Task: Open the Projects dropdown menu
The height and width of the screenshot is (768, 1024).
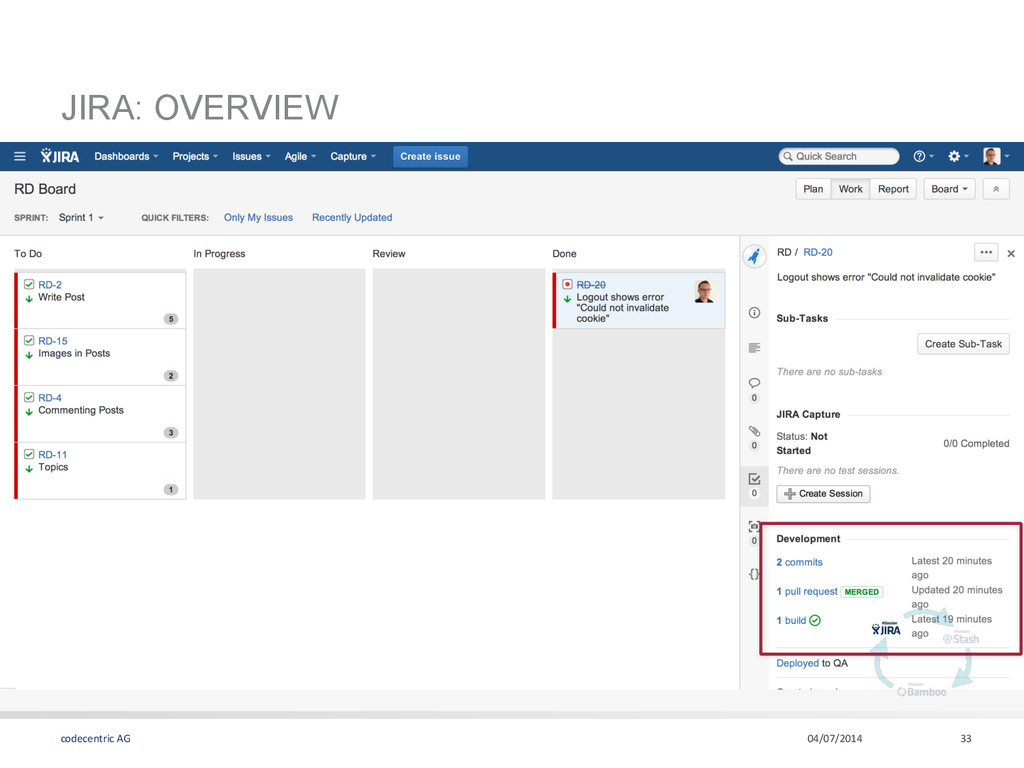Action: [x=195, y=156]
